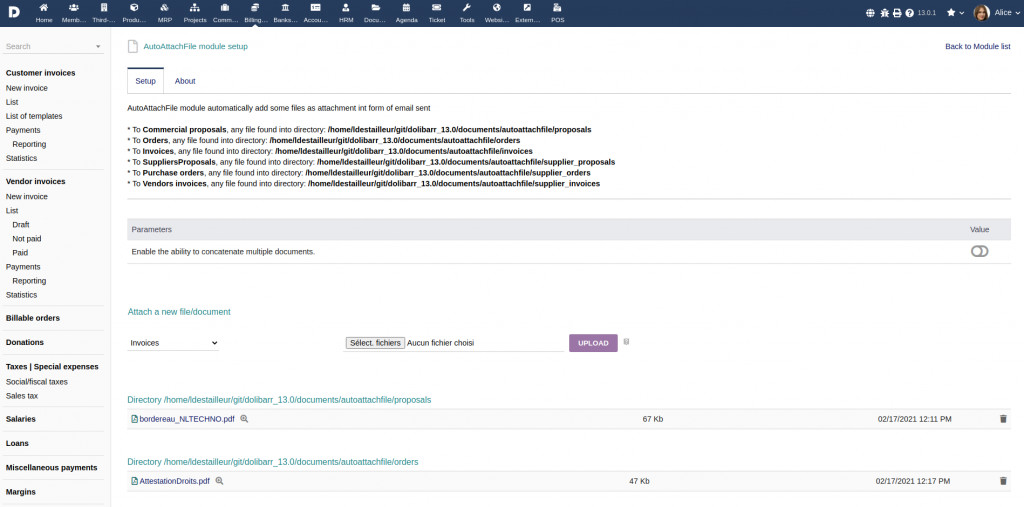Open the External site icon

[x=527, y=8]
